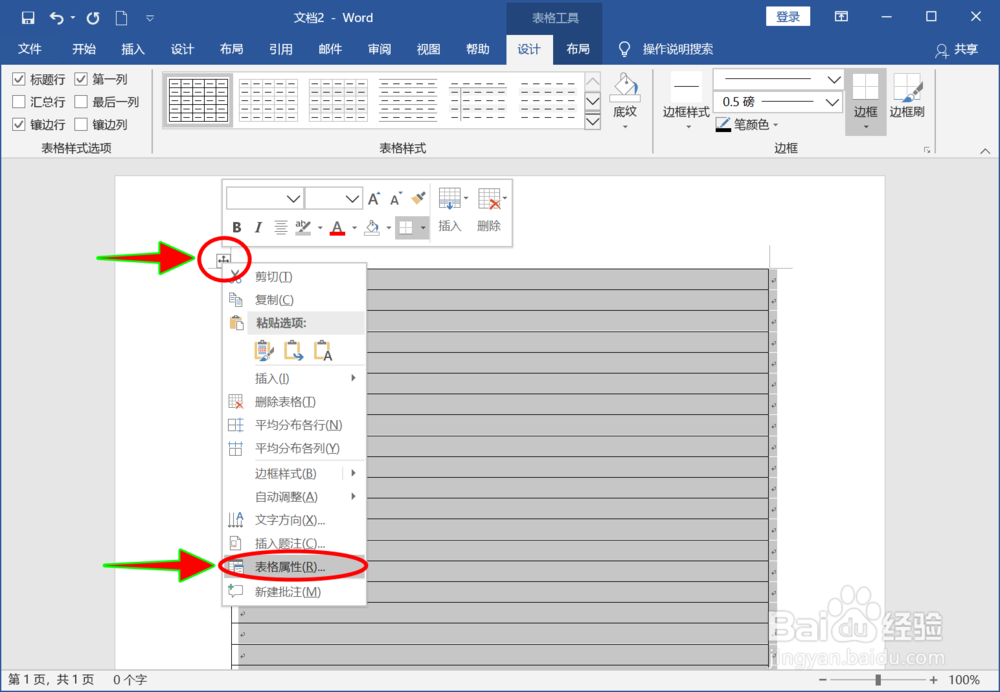
Task: Switch to the 插入 ribbon tab
Action: tap(133, 49)
